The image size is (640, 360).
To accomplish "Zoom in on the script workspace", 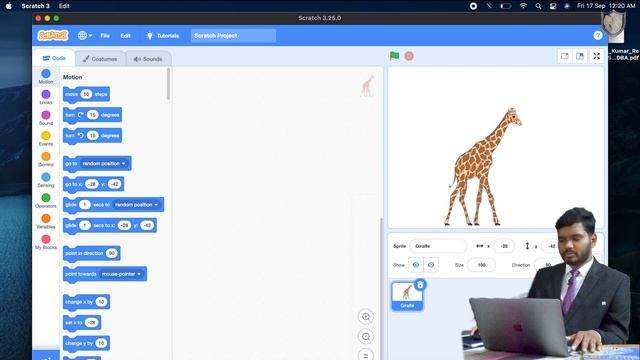I will (x=366, y=317).
